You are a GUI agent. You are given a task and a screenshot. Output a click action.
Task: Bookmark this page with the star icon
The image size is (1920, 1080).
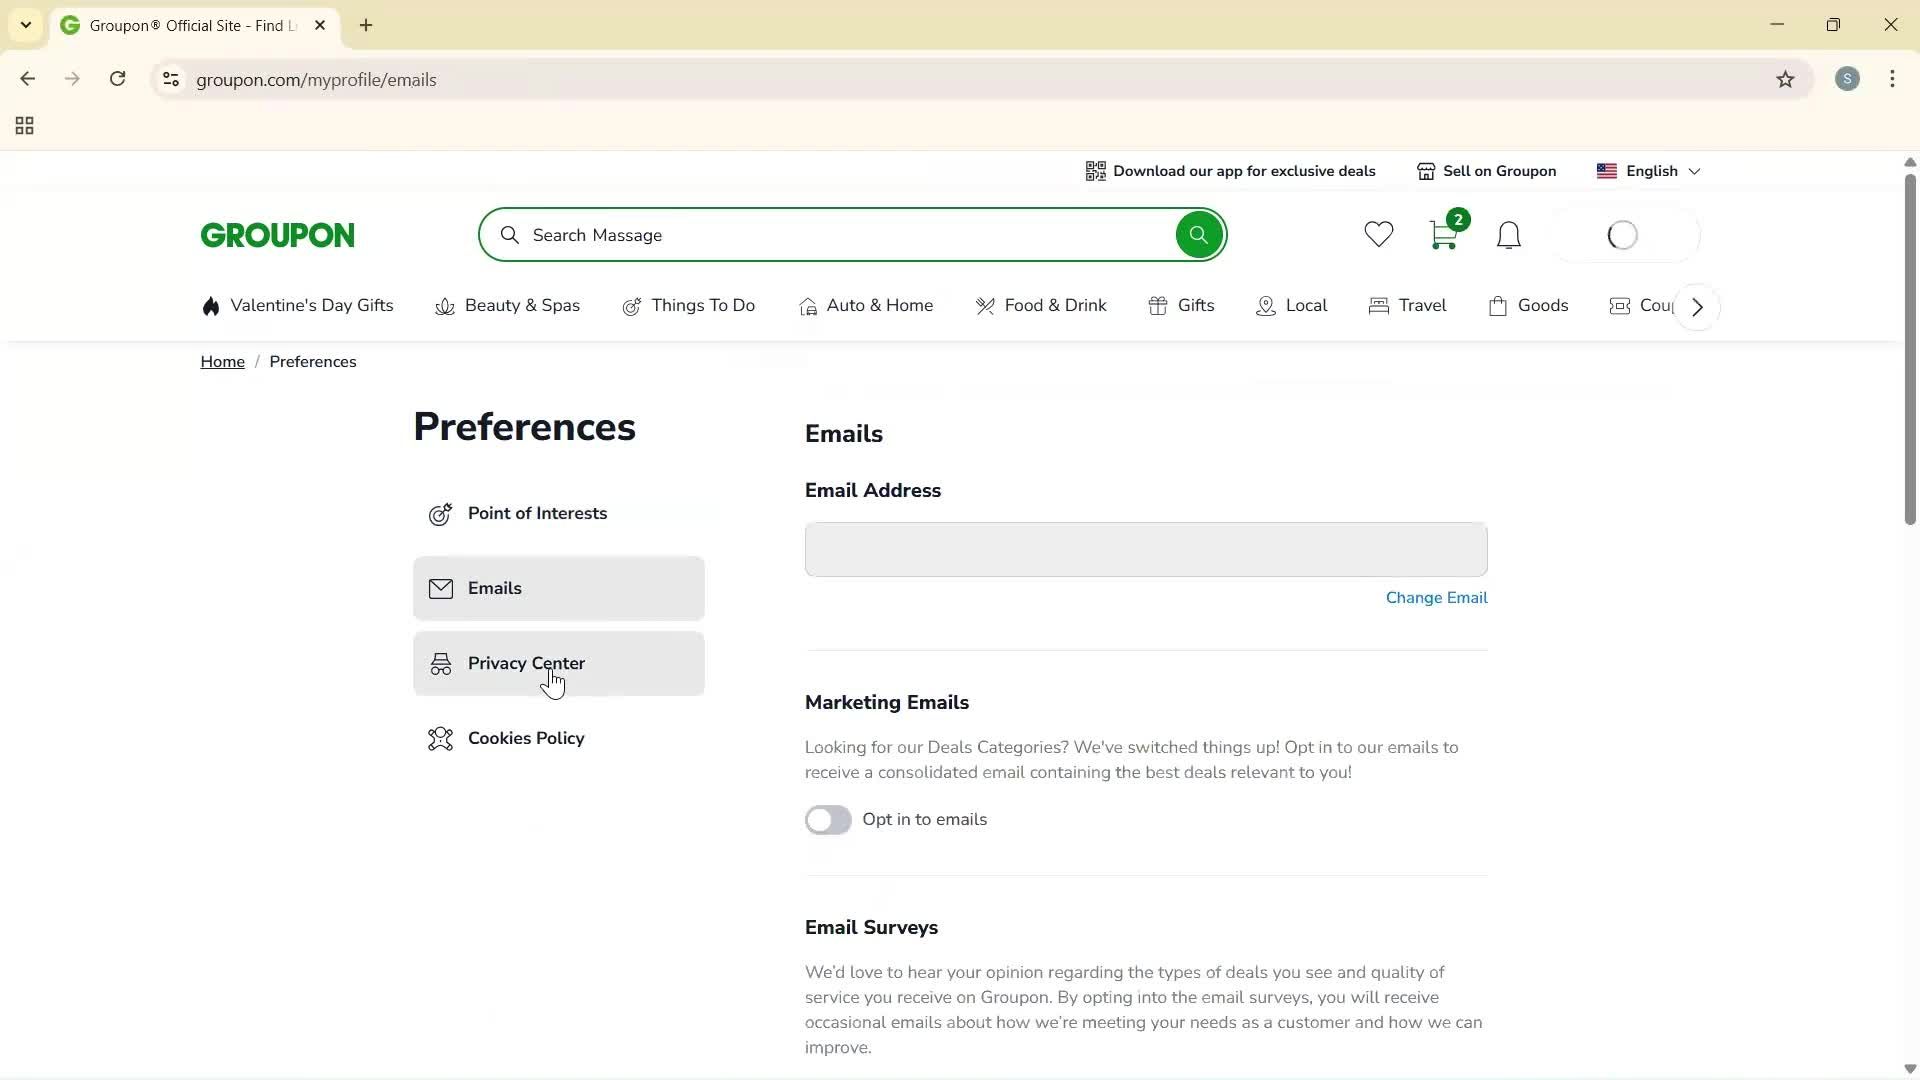point(1786,79)
